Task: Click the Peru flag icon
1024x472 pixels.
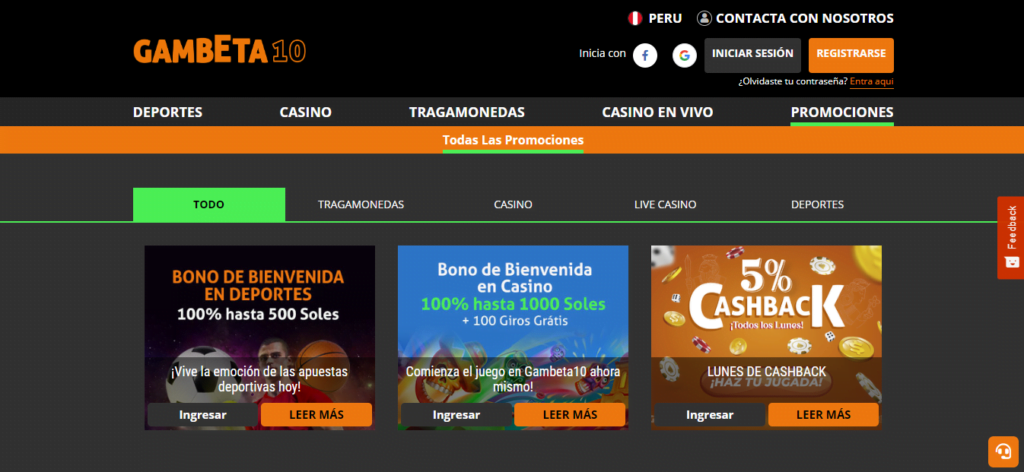Action: click(635, 18)
